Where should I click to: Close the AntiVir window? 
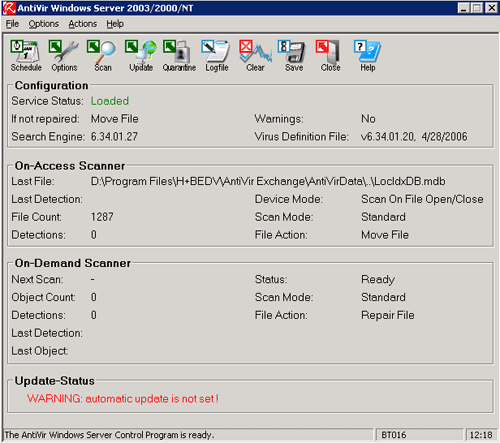point(492,8)
